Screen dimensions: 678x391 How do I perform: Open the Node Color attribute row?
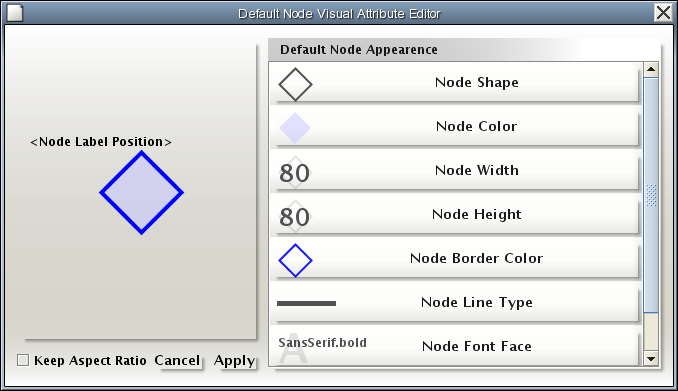(x=454, y=127)
